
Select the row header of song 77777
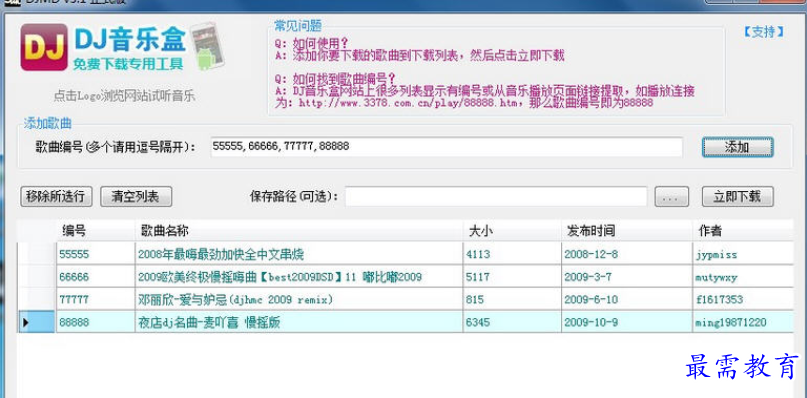point(37,299)
